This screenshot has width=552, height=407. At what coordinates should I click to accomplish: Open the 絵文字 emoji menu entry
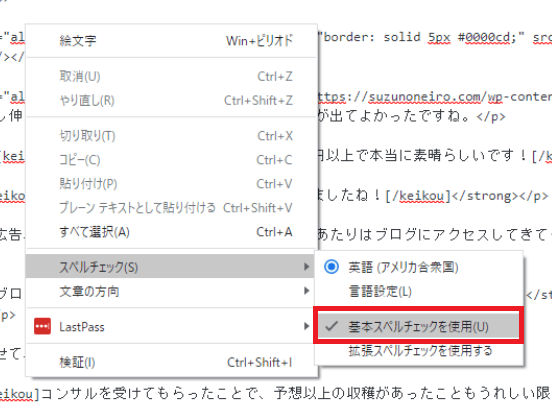pos(171,40)
